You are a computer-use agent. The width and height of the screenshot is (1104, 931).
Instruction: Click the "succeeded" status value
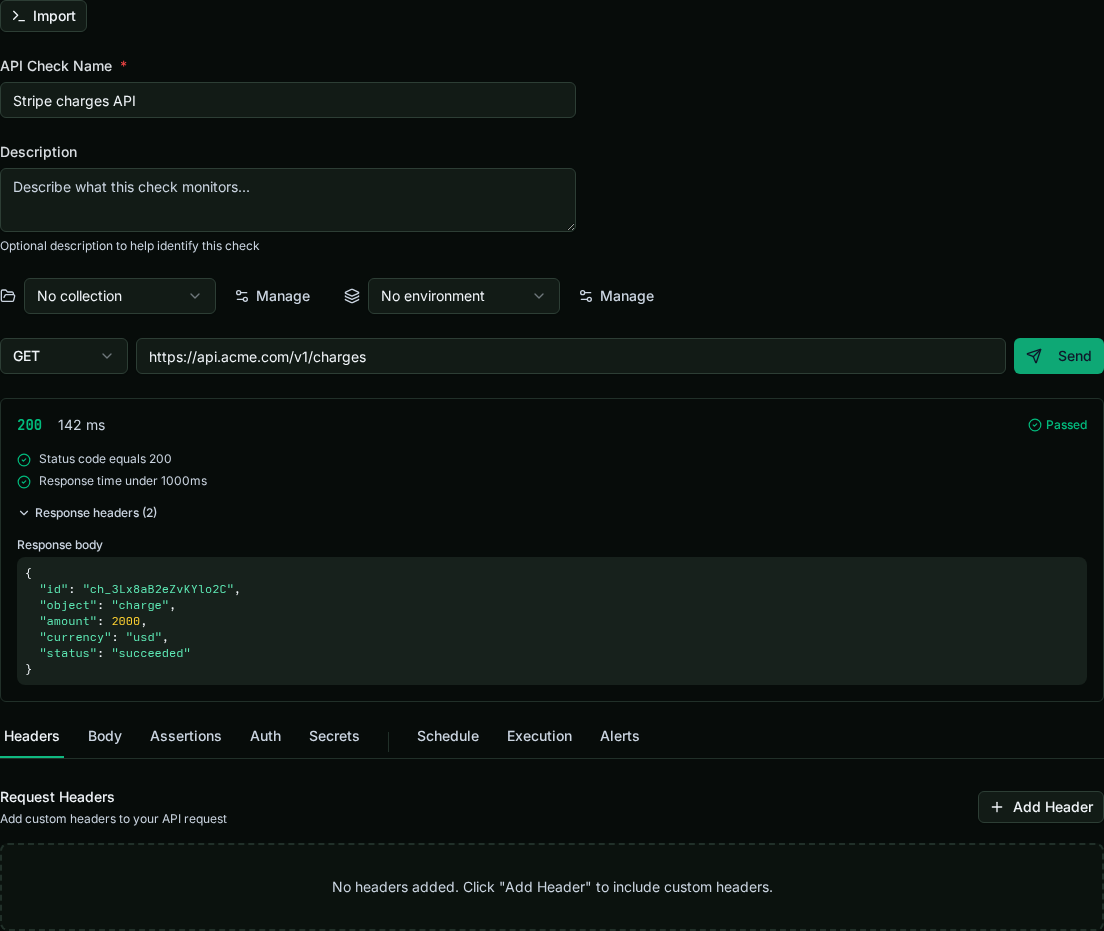click(151, 653)
